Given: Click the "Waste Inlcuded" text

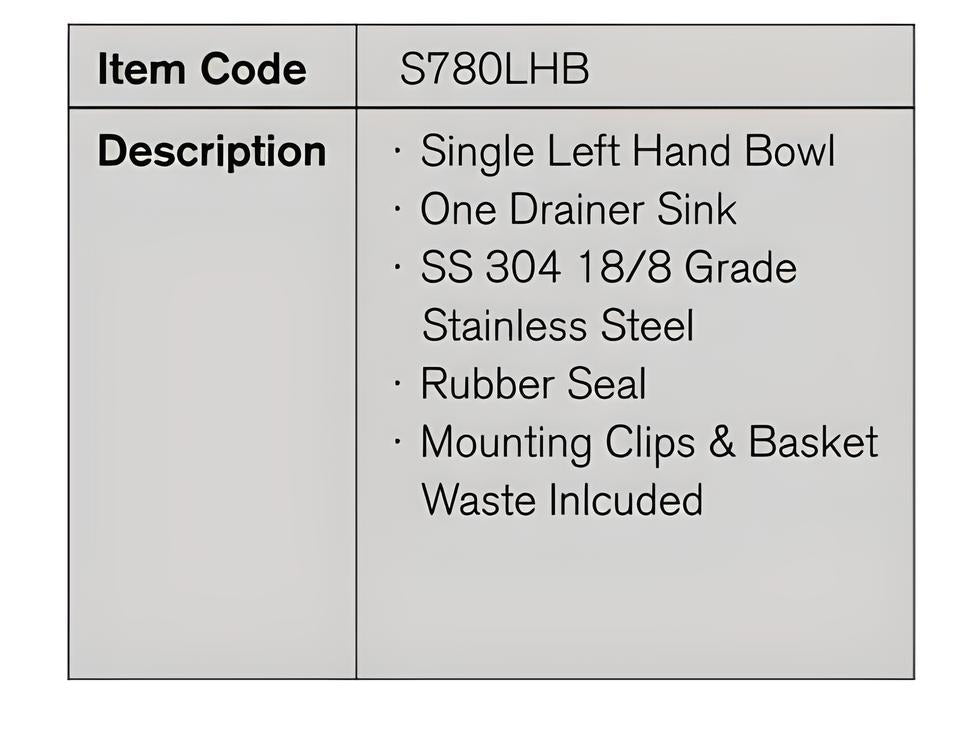Looking at the screenshot, I should click(562, 500).
